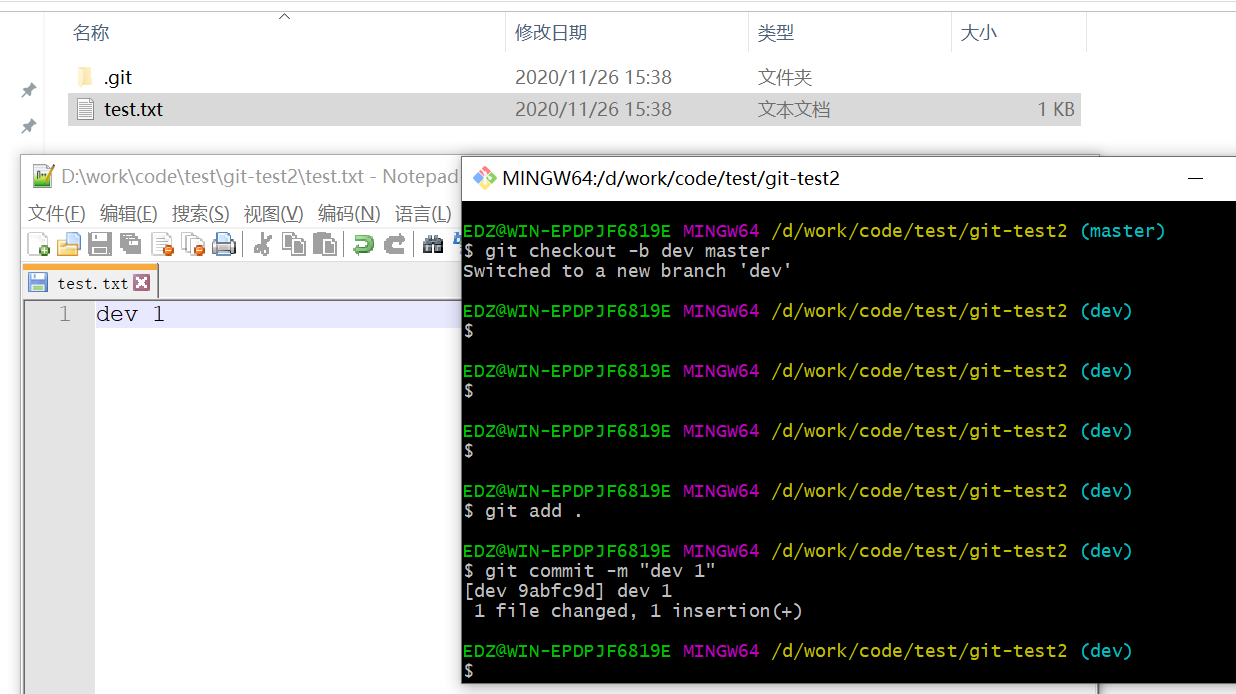Sort by 类型 column header
1236x694 pixels.
tap(776, 33)
